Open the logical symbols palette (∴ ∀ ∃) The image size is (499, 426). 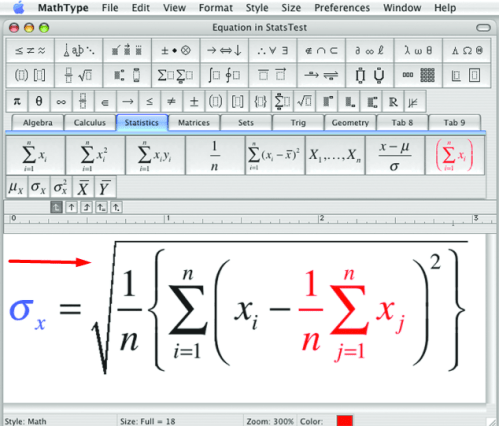[x=273, y=50]
